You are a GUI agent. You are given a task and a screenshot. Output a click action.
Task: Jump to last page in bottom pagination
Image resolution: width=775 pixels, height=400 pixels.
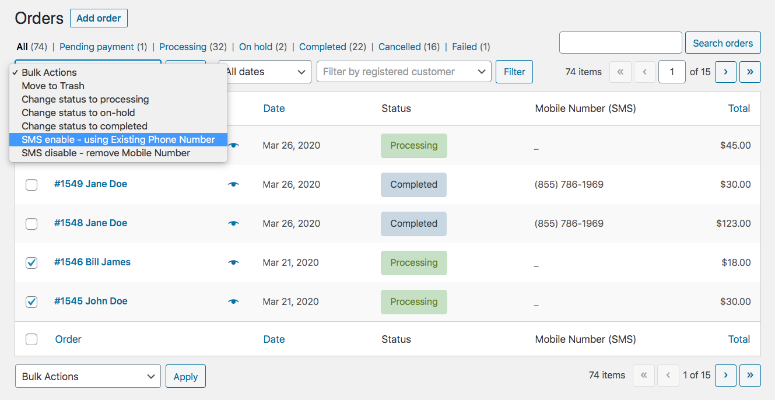click(x=750, y=375)
